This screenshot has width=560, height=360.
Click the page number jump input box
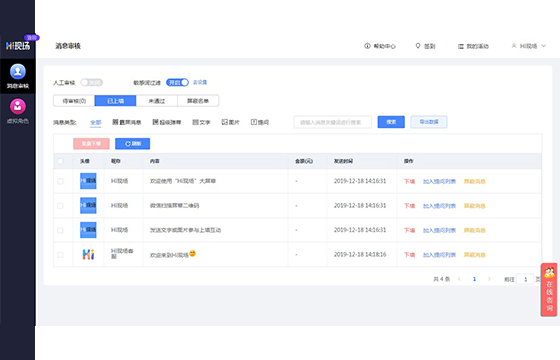coord(525,279)
